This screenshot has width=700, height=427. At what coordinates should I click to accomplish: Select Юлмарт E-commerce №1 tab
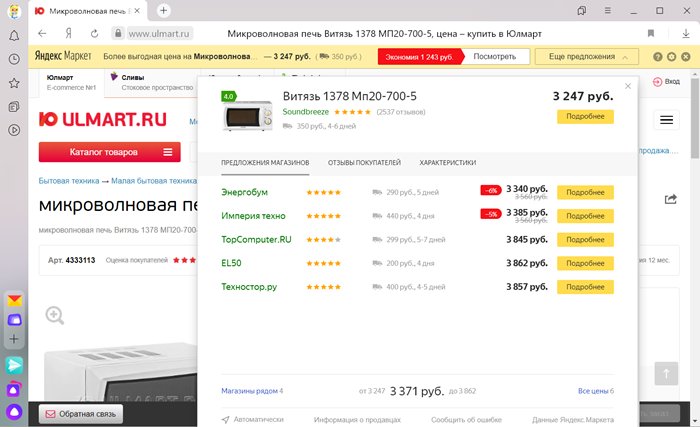[x=71, y=83]
